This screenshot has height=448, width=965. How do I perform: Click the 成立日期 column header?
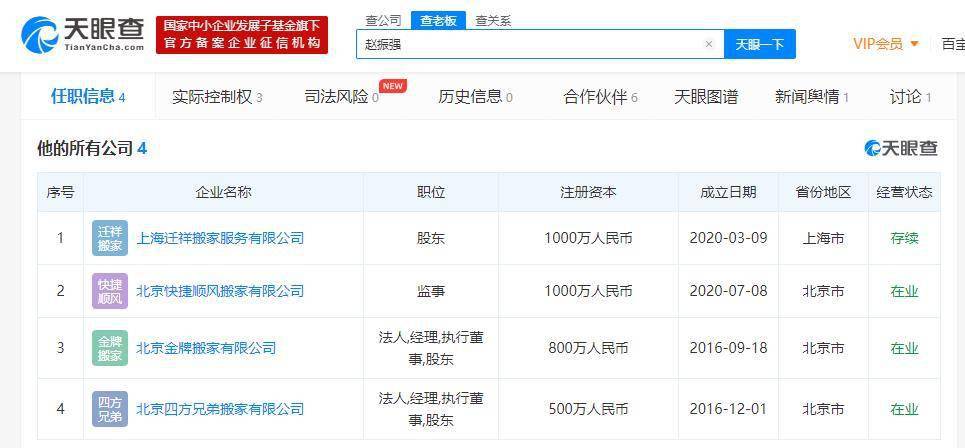point(728,193)
